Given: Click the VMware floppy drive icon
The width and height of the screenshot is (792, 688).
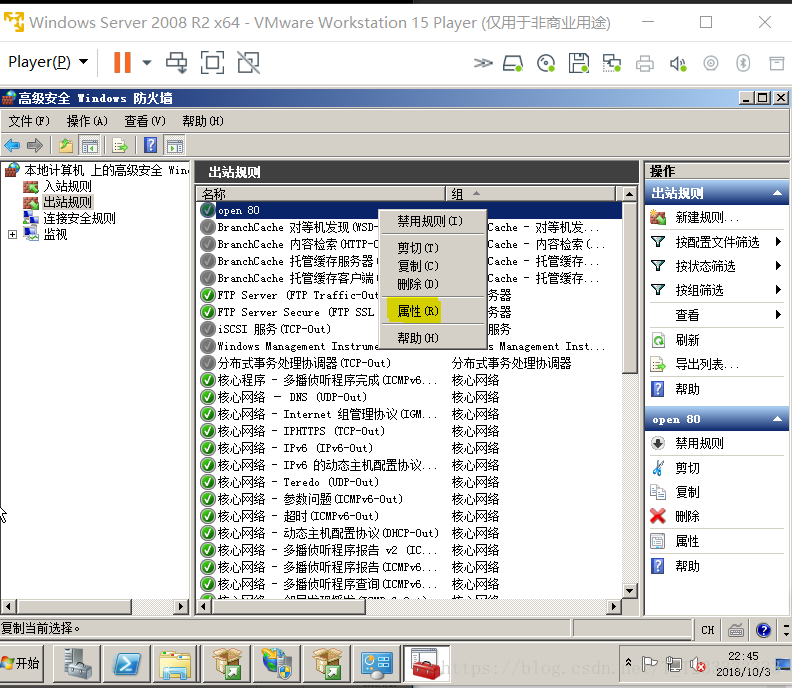Looking at the screenshot, I should (x=579, y=63).
